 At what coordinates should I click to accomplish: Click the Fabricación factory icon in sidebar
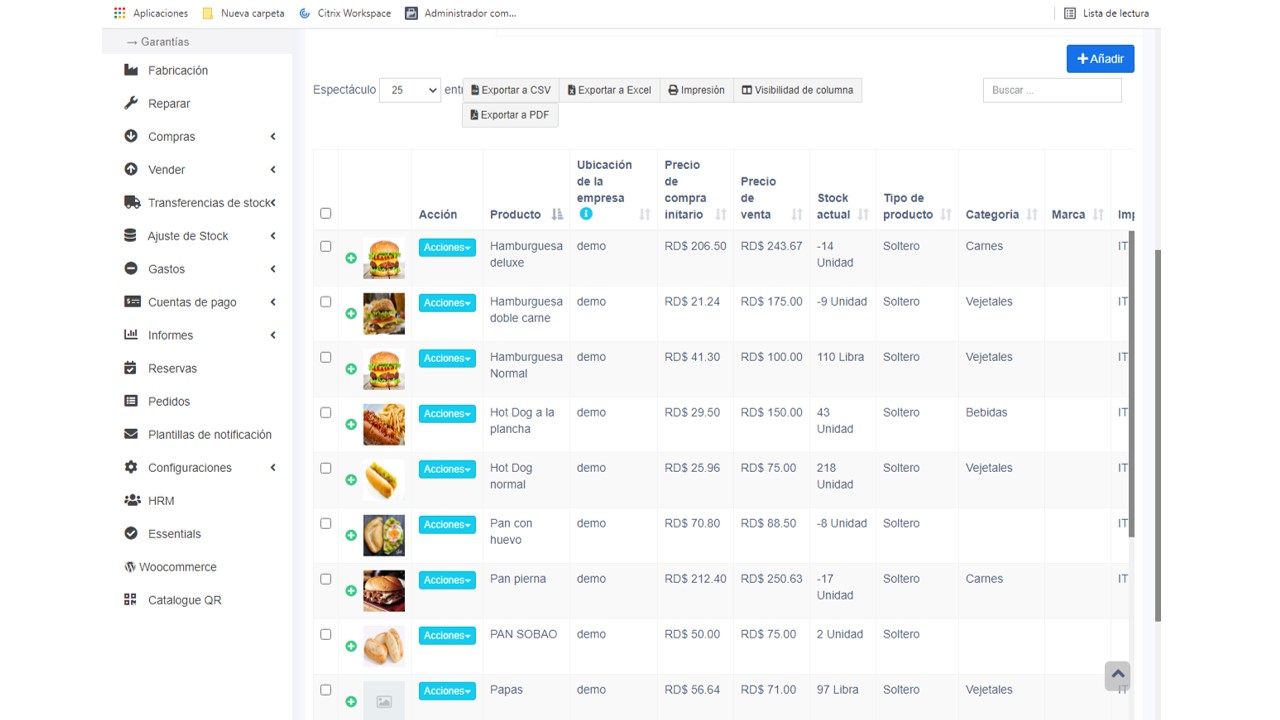[x=130, y=70]
